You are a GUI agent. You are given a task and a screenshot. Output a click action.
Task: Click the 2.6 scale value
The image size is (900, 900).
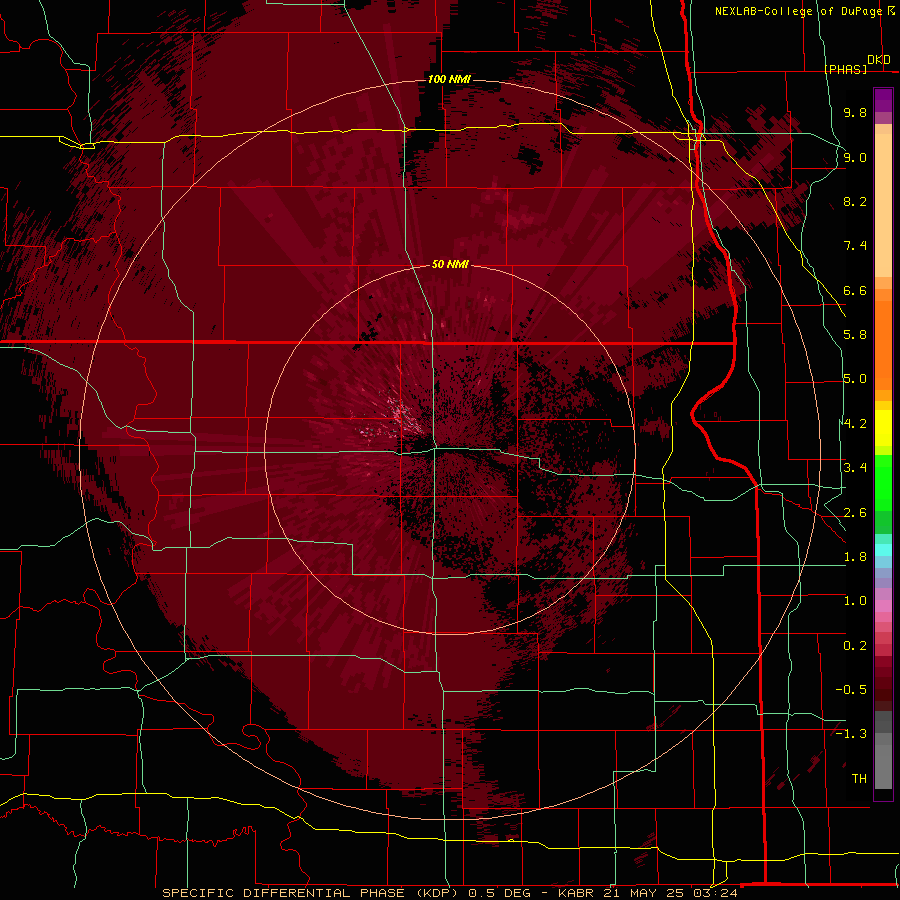click(x=855, y=513)
